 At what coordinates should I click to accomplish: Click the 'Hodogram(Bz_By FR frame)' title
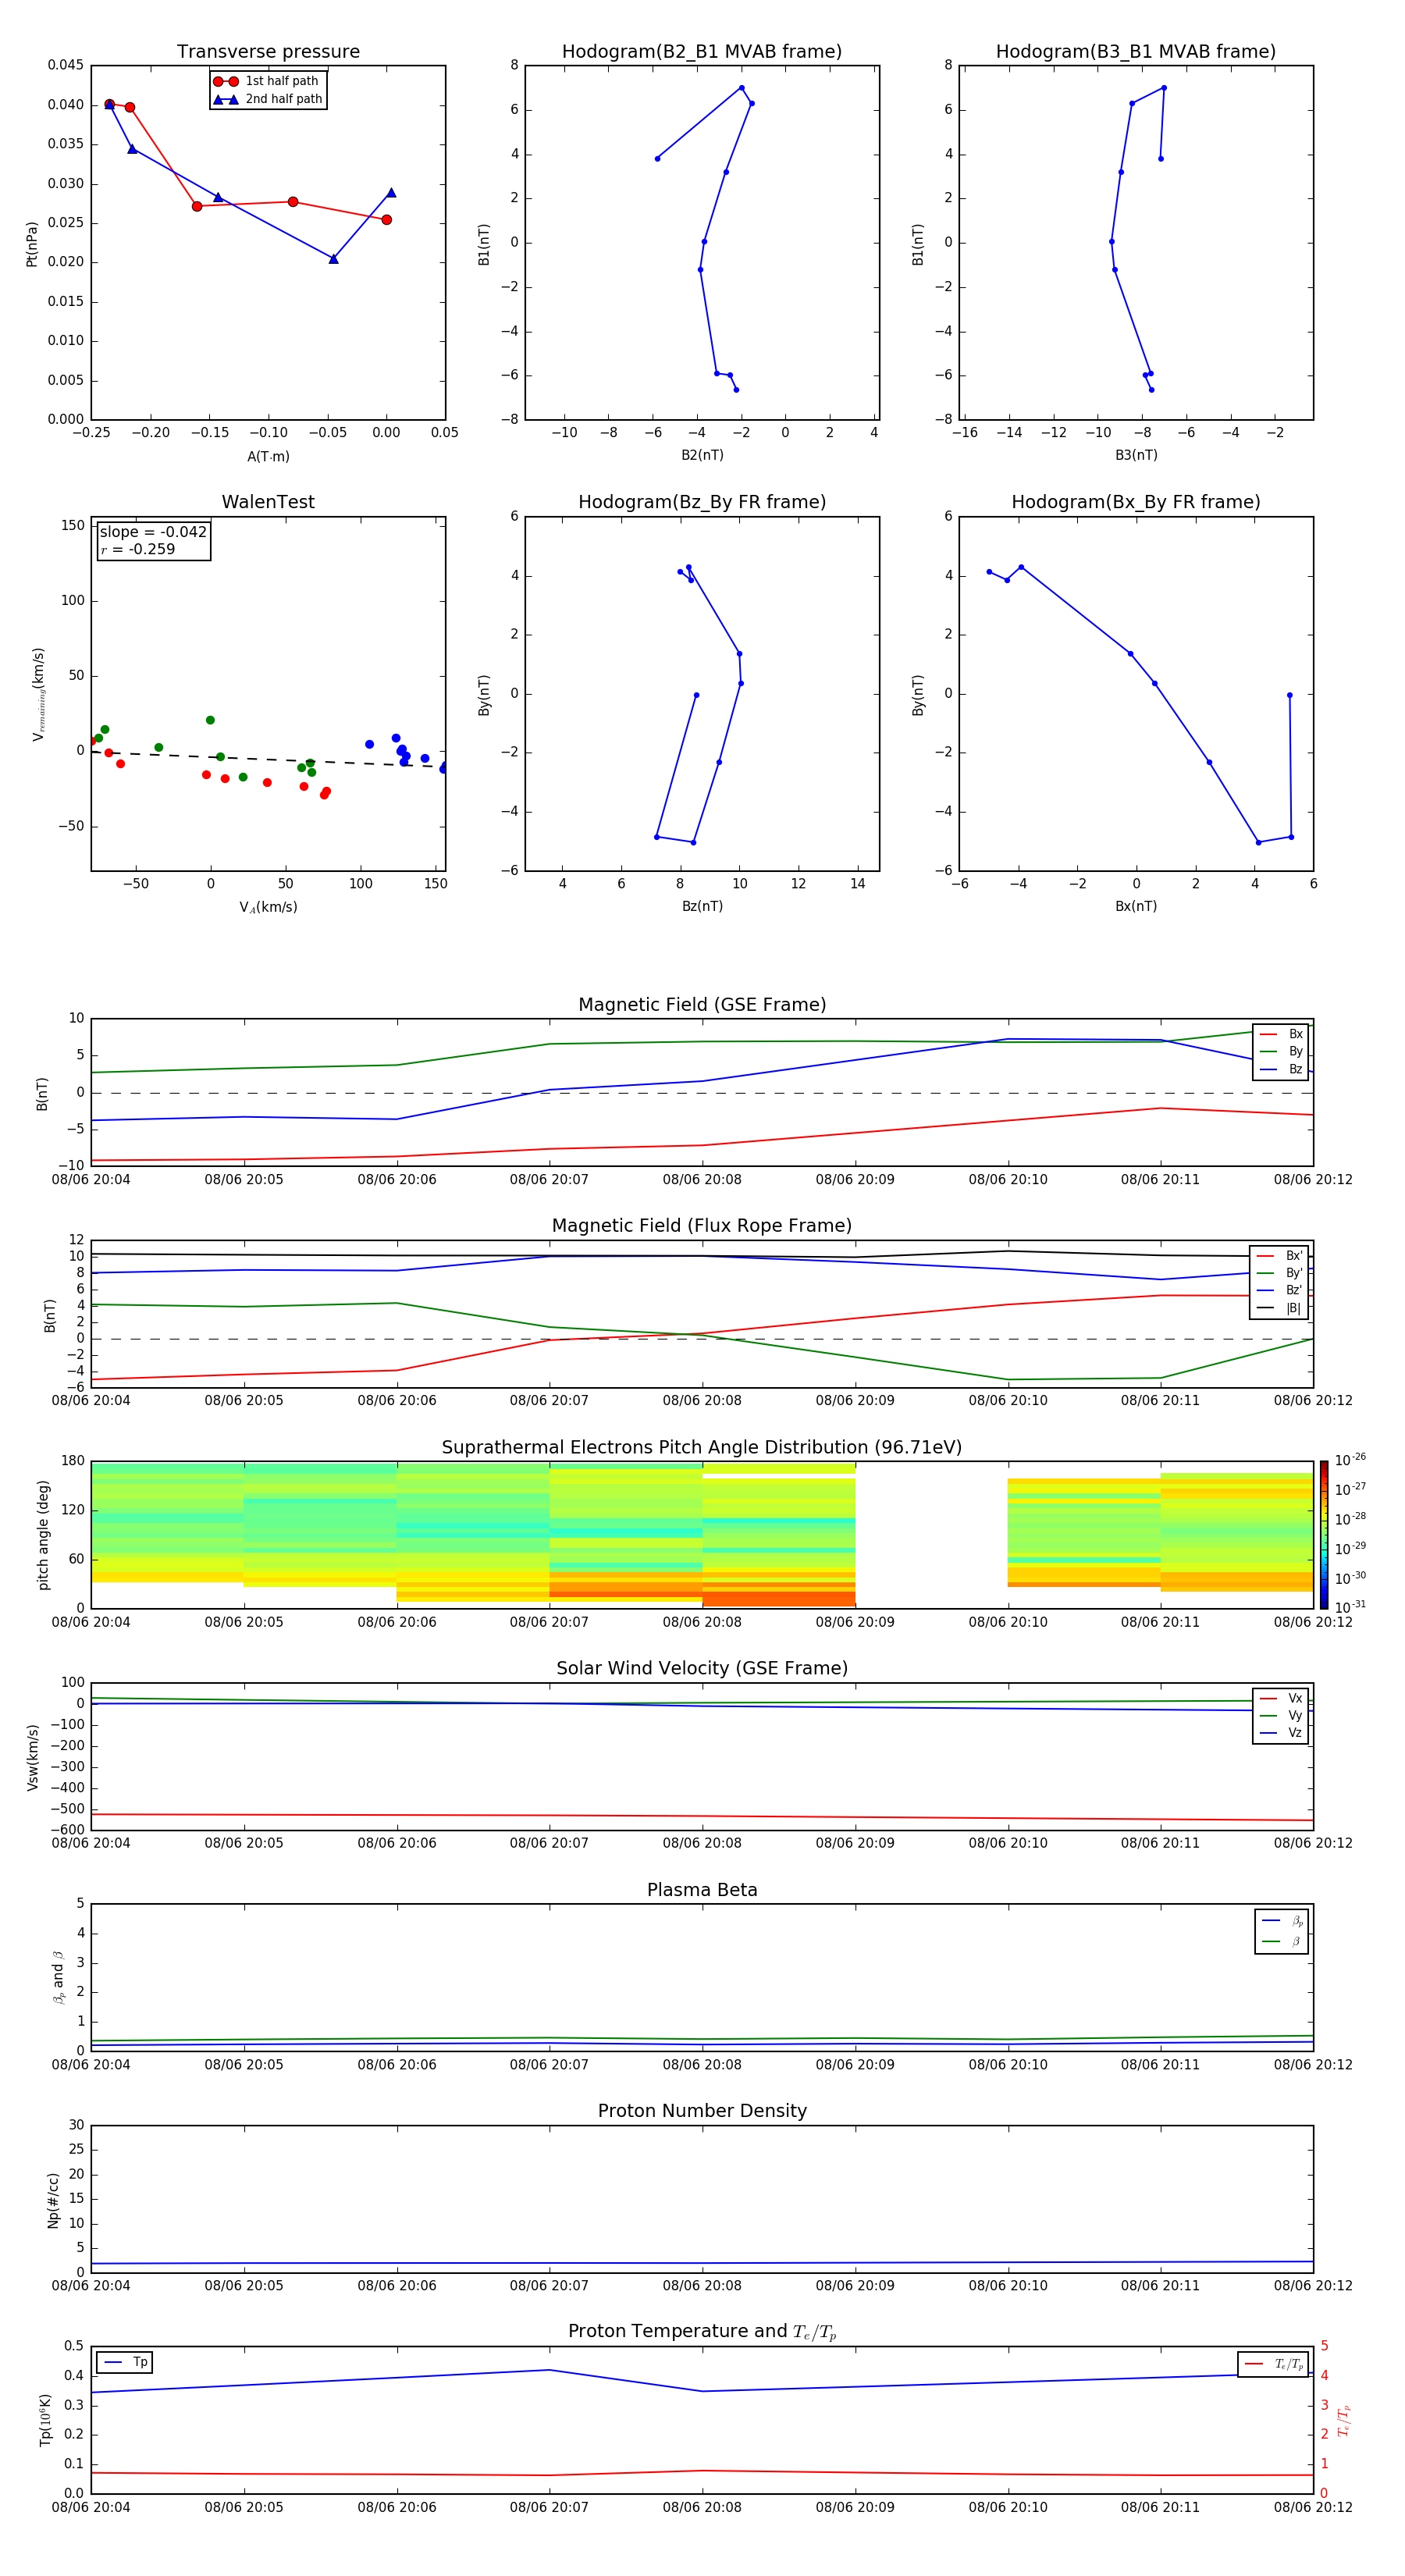(702, 502)
